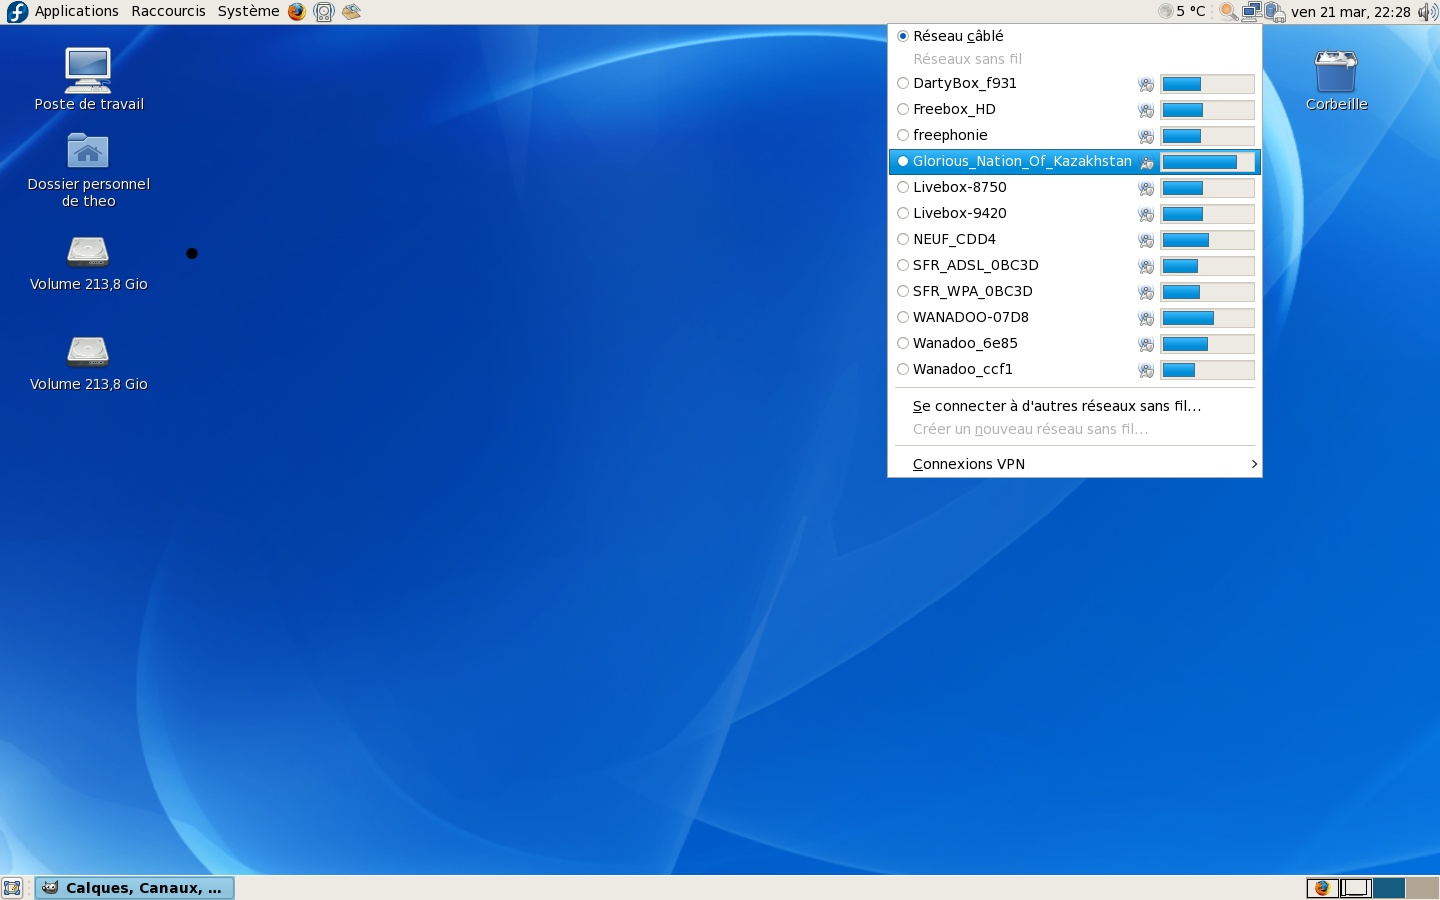Click the magnifier search icon in tray

(x=1228, y=12)
